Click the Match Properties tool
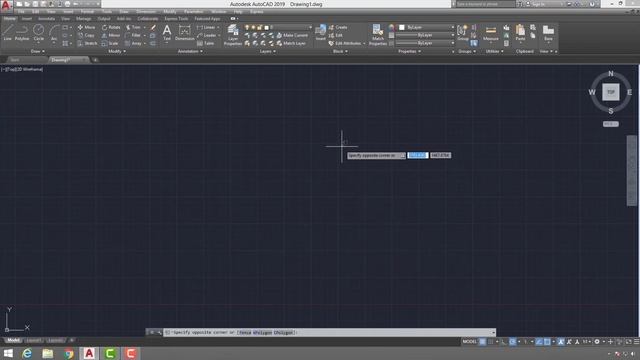The image size is (640, 360). click(378, 34)
